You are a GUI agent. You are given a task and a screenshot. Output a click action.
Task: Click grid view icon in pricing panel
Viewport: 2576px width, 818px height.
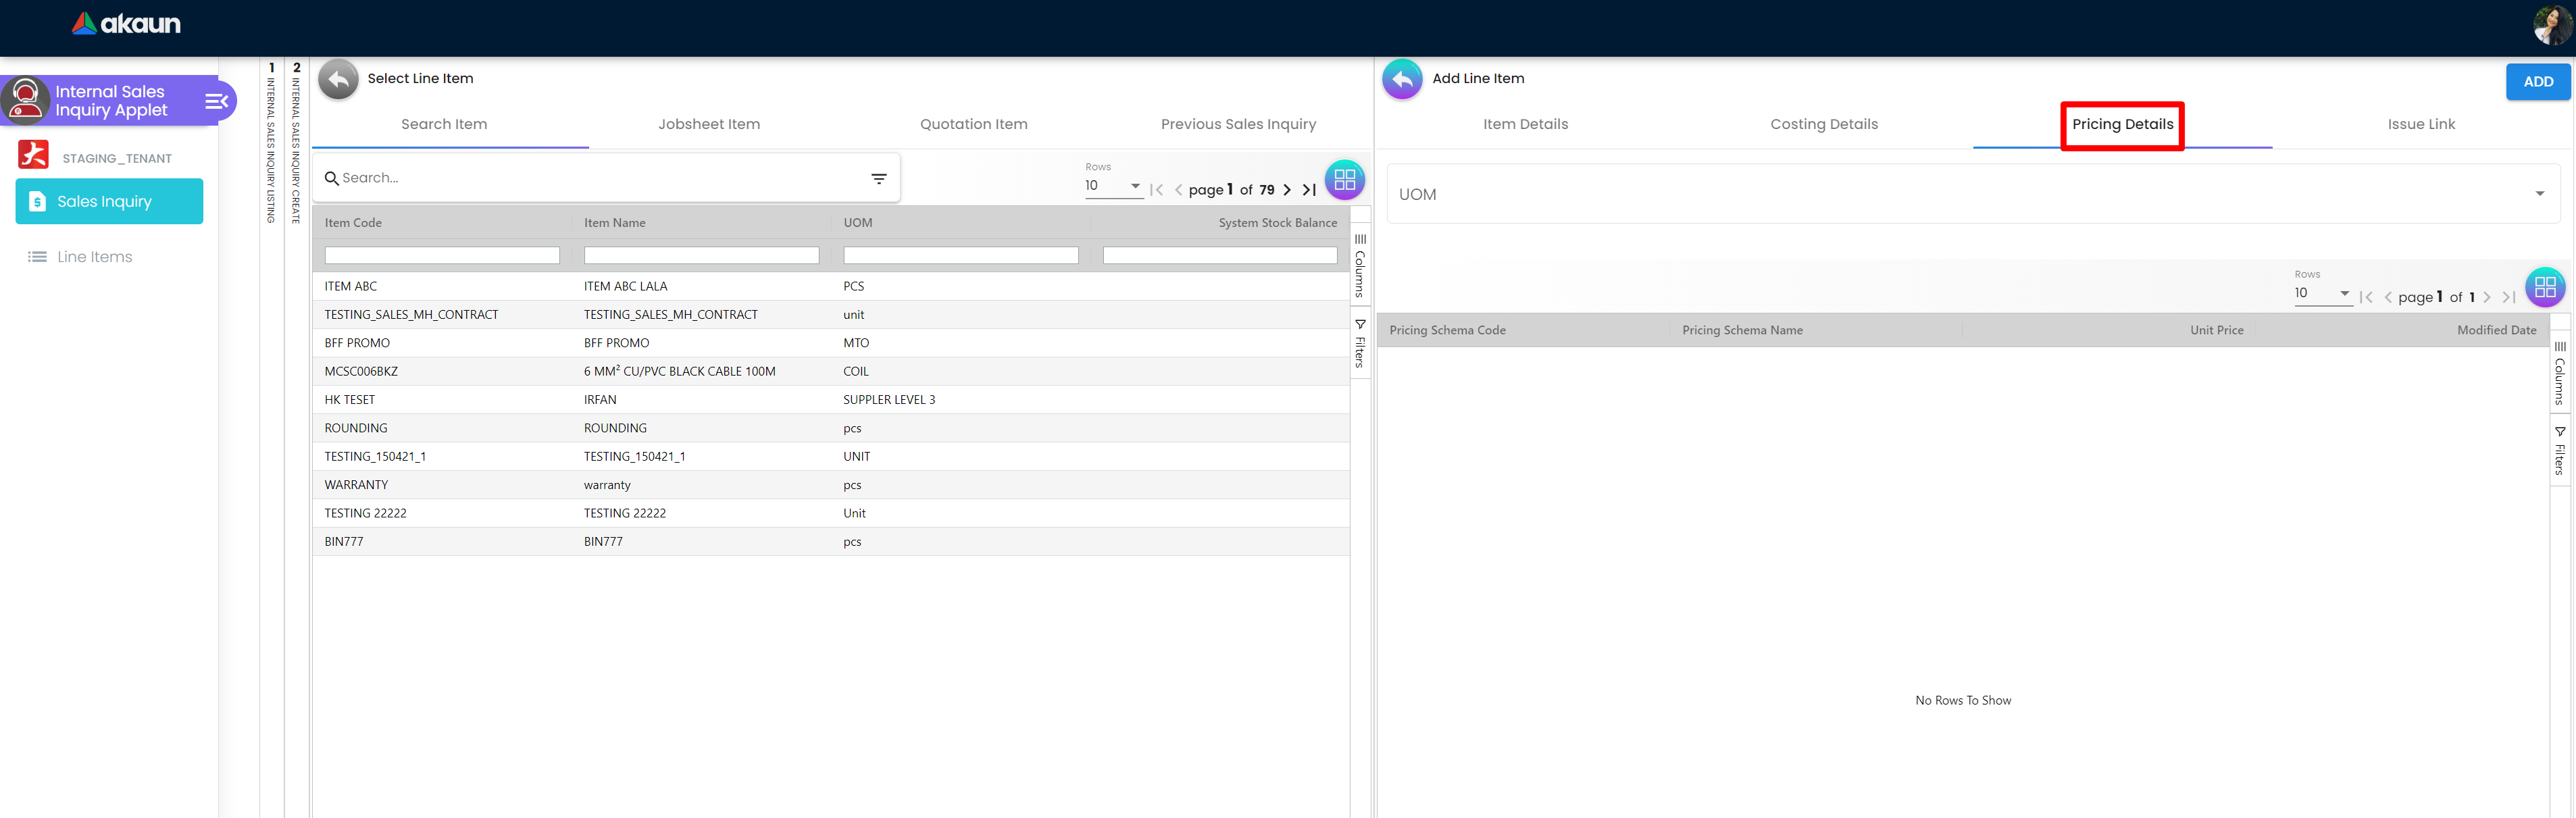[2544, 288]
